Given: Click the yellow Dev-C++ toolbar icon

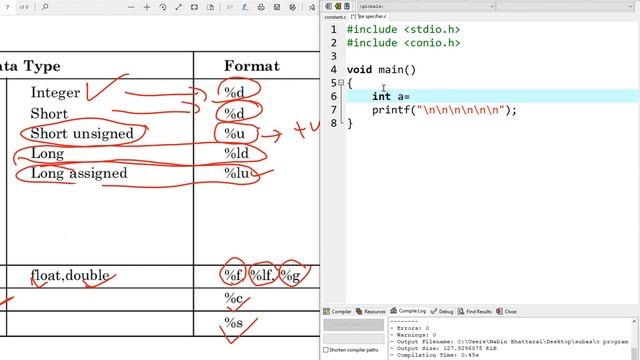Looking at the screenshot, I should (x=338, y=6).
